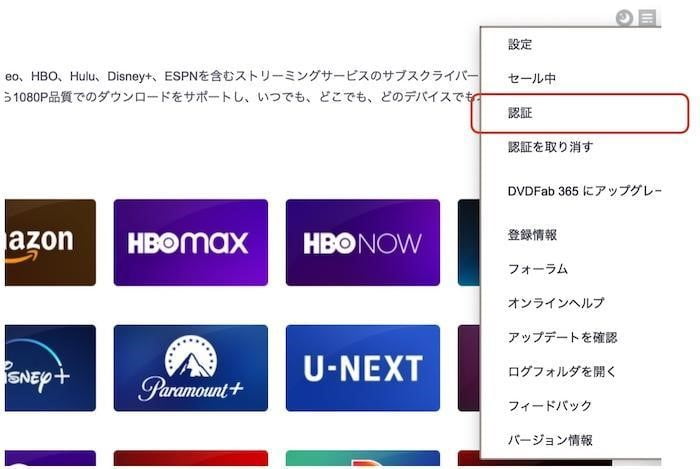Select the Paramount+ service tile
This screenshot has width=700, height=469.
[x=191, y=368]
